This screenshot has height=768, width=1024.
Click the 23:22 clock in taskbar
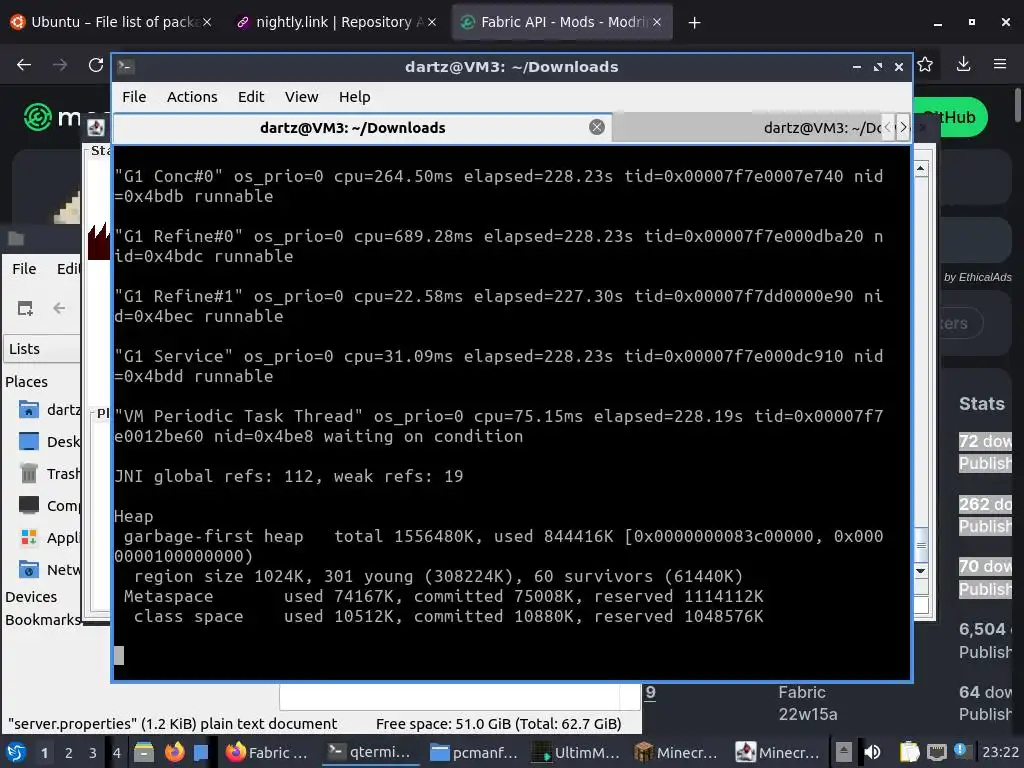[x=1000, y=752]
